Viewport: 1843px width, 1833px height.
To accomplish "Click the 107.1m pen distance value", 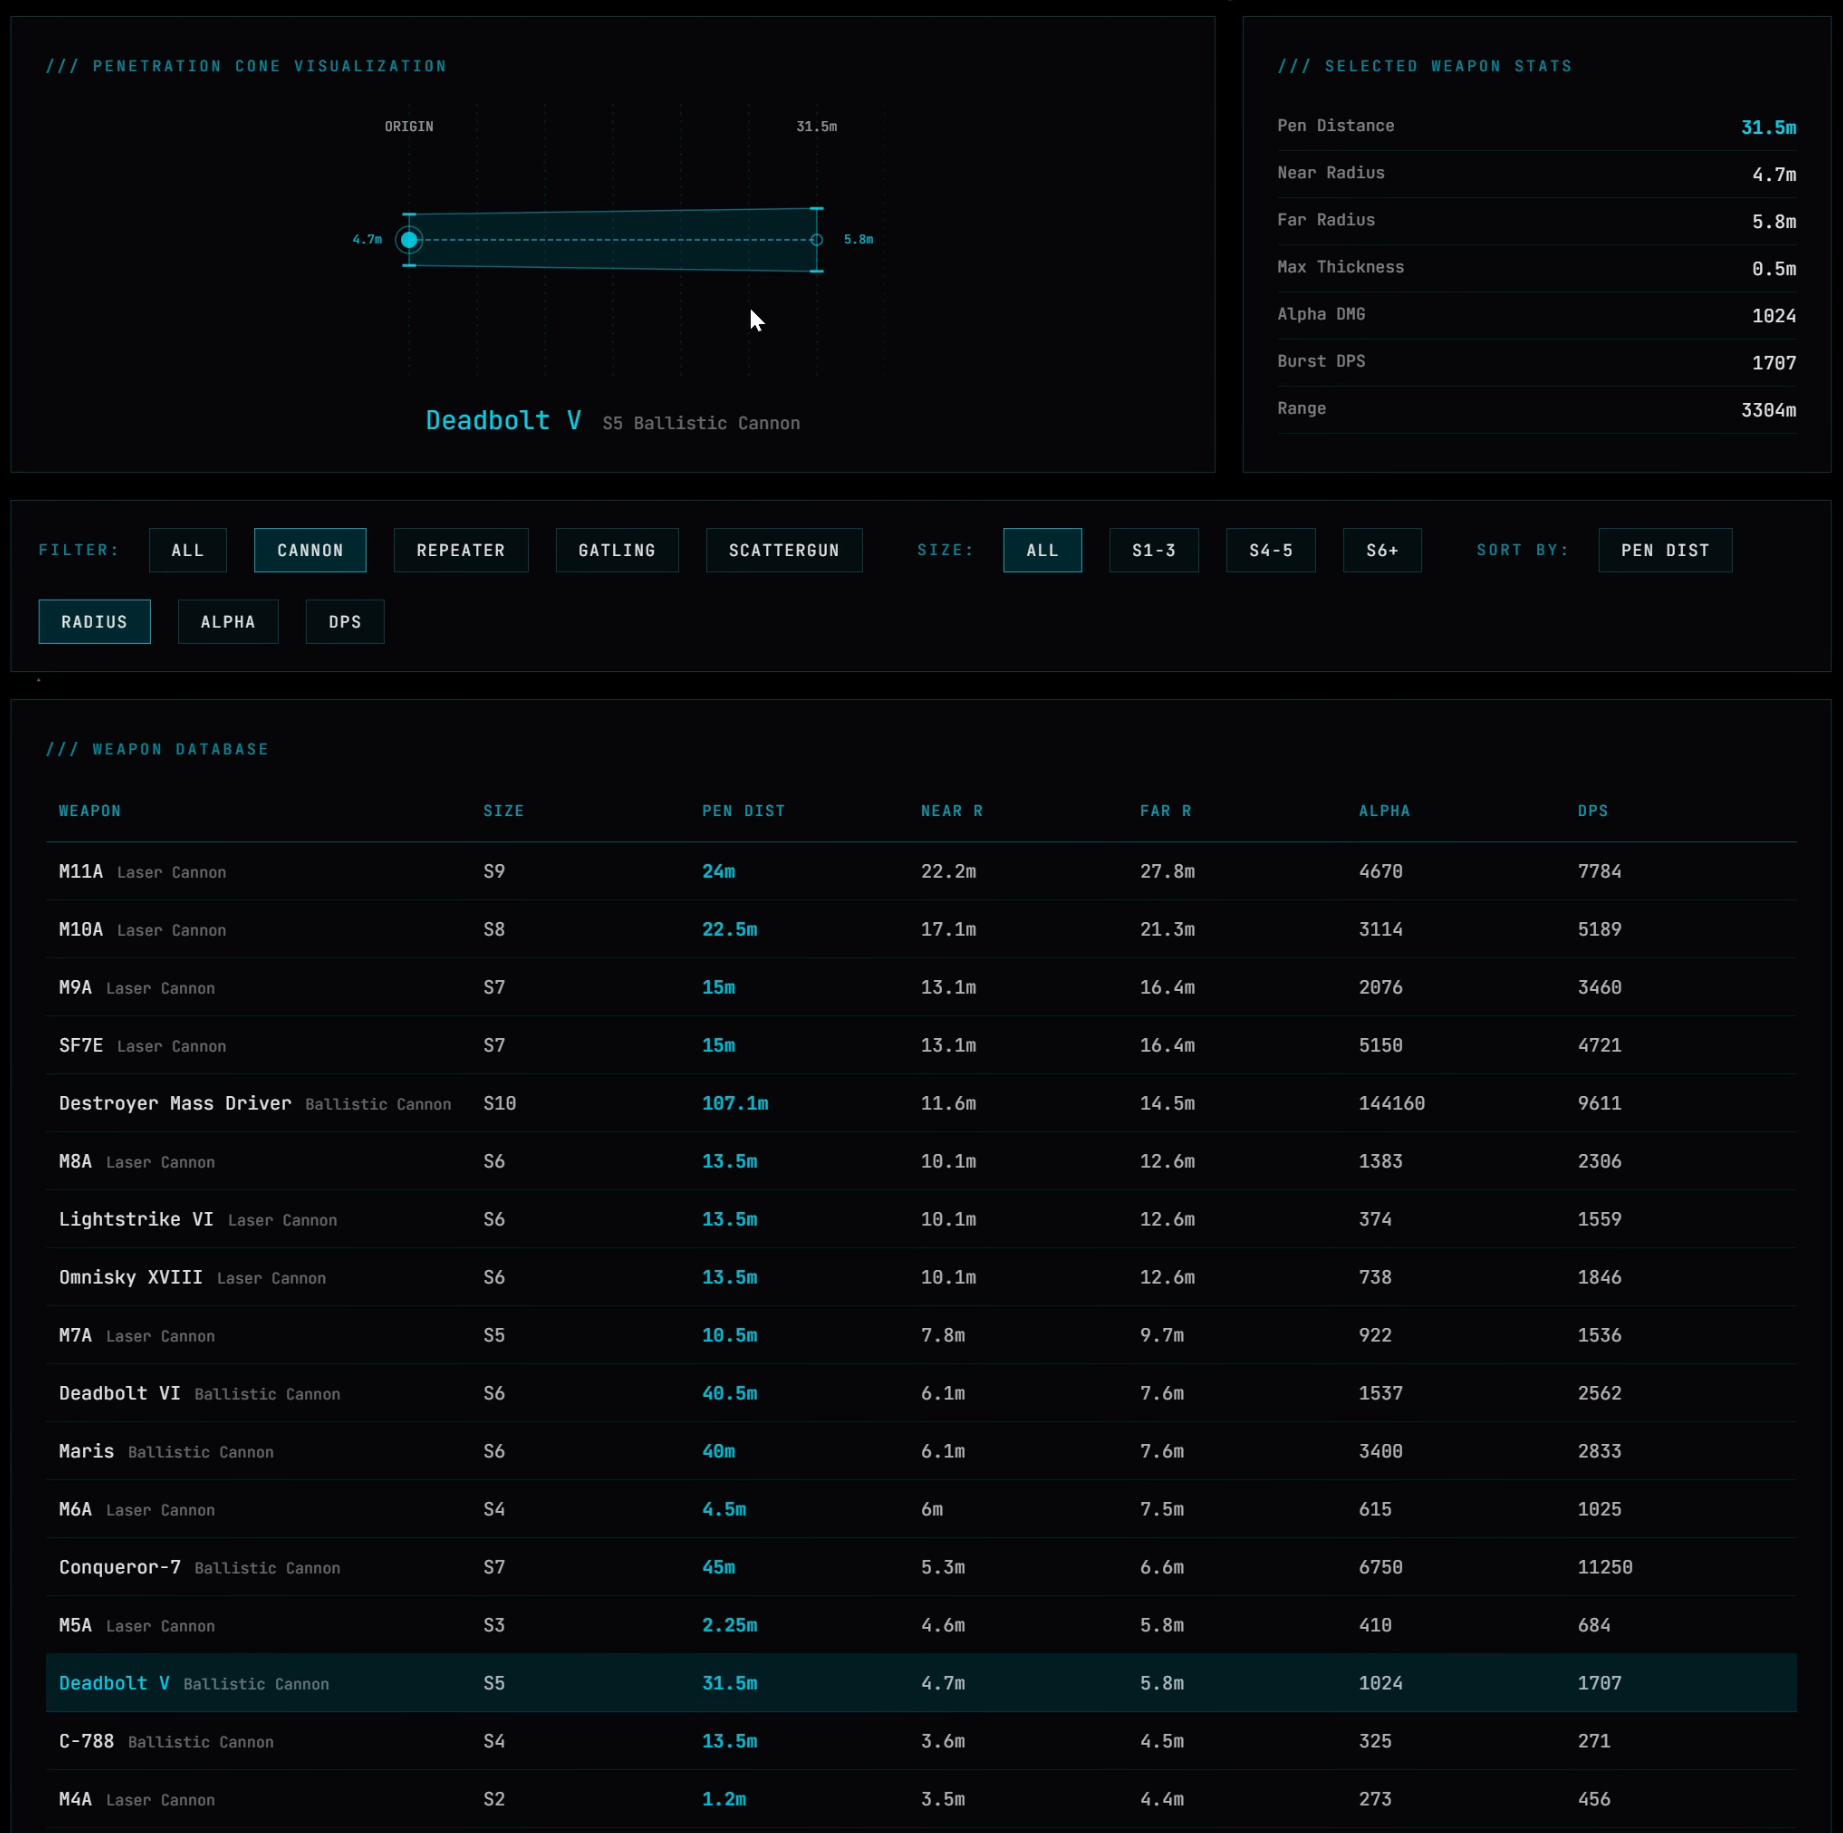I will pyautogui.click(x=735, y=1103).
